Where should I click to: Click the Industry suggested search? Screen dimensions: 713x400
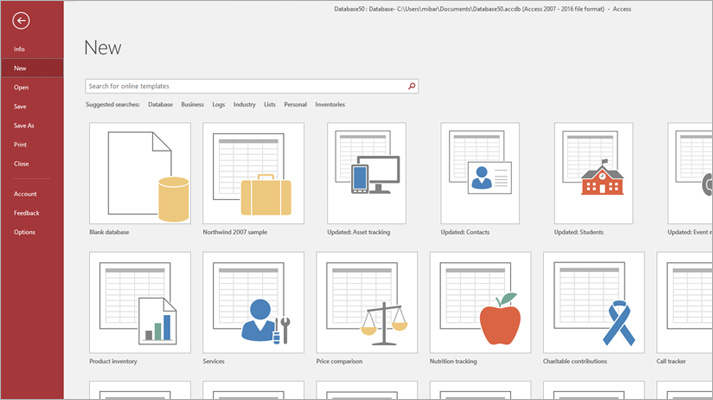pyautogui.click(x=245, y=105)
